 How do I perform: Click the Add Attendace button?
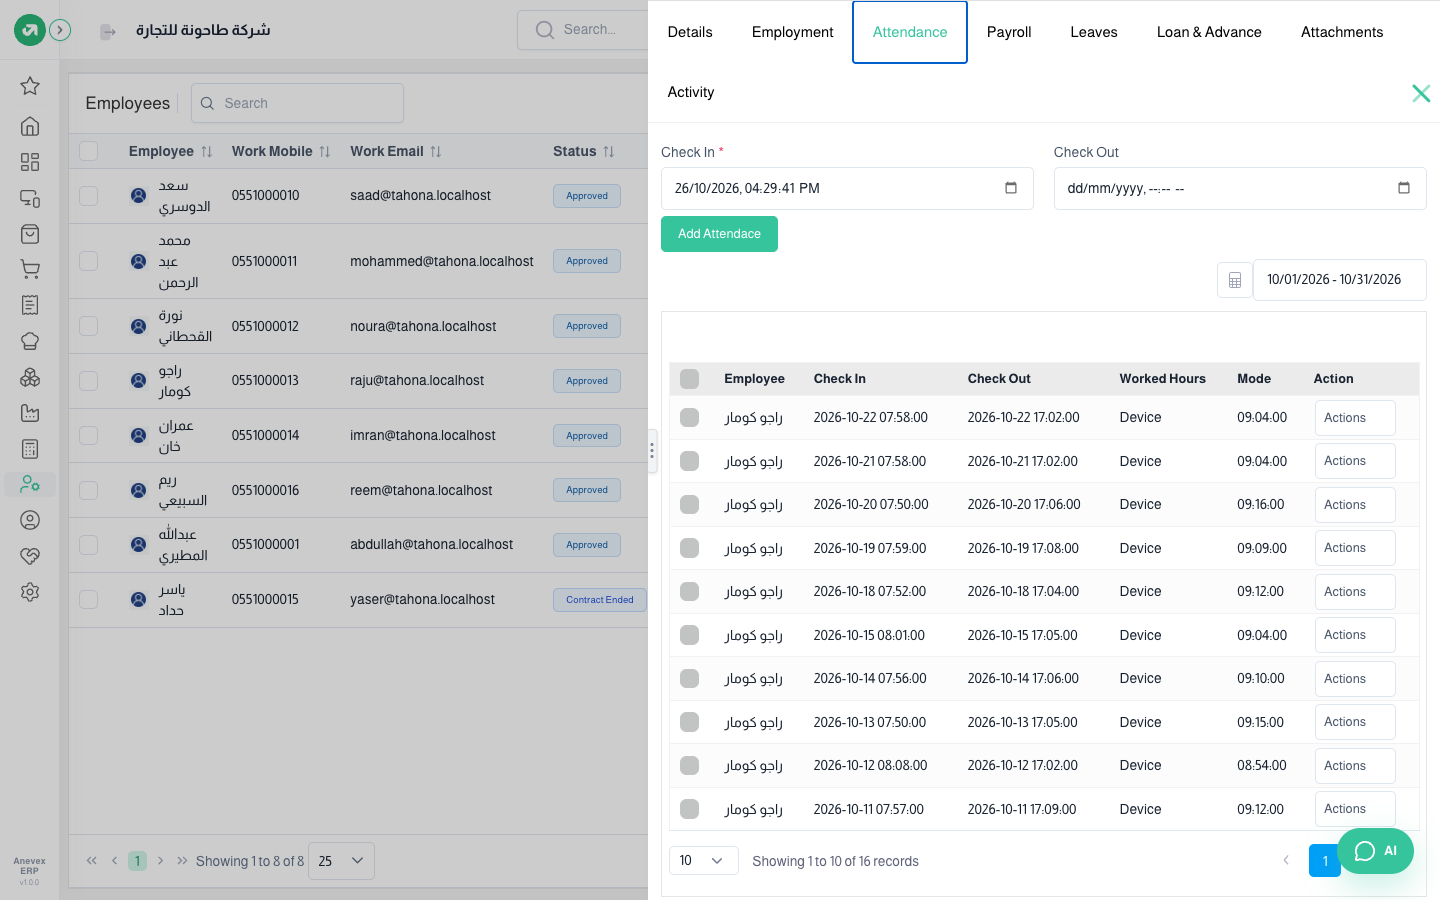point(719,234)
